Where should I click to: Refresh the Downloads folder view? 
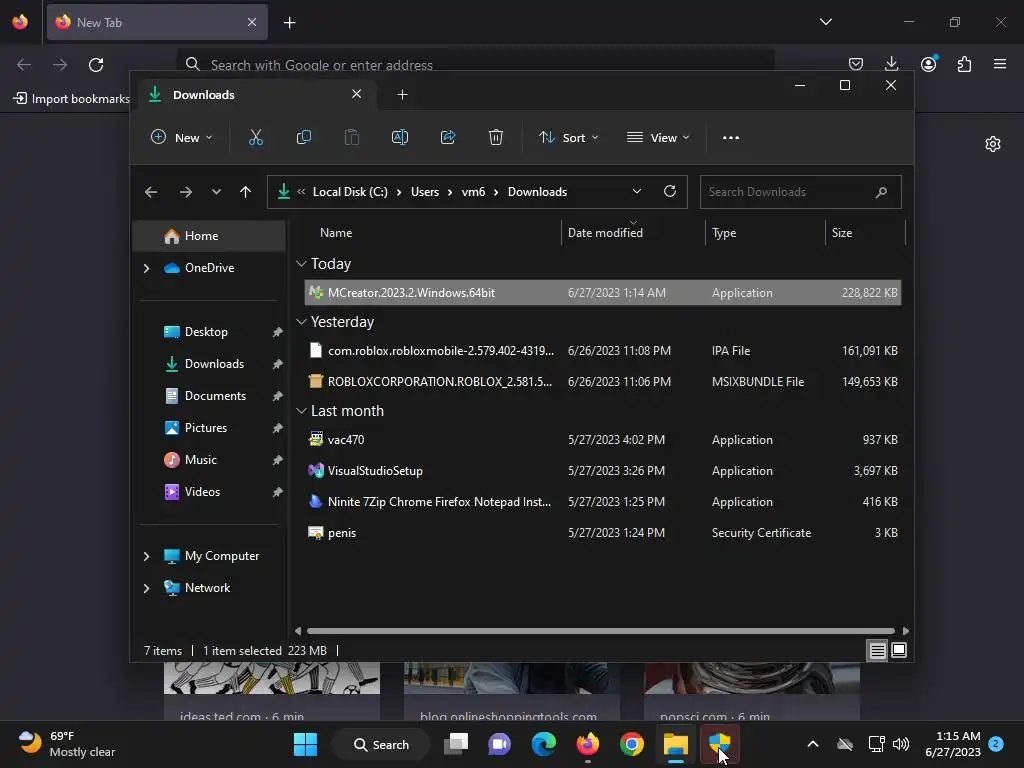coord(669,191)
